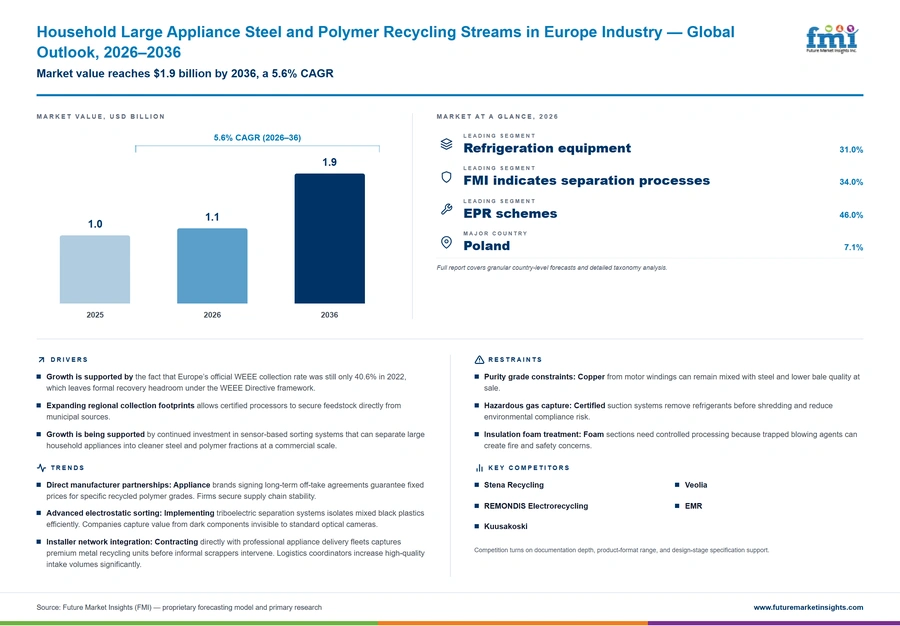Click the 1.1 value above the 2026 bar

212,217
